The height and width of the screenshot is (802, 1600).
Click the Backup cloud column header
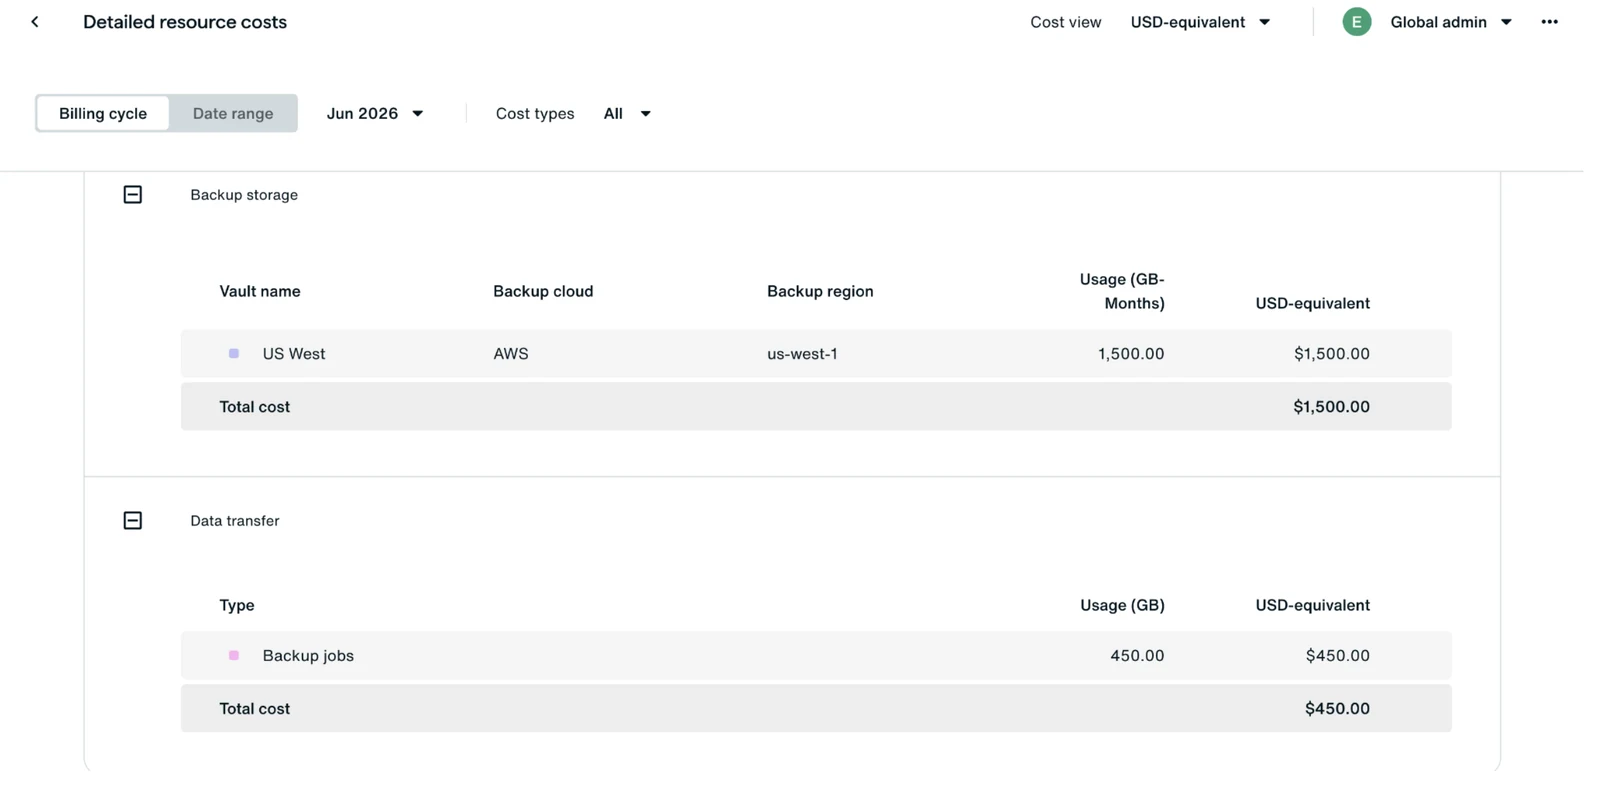543,292
